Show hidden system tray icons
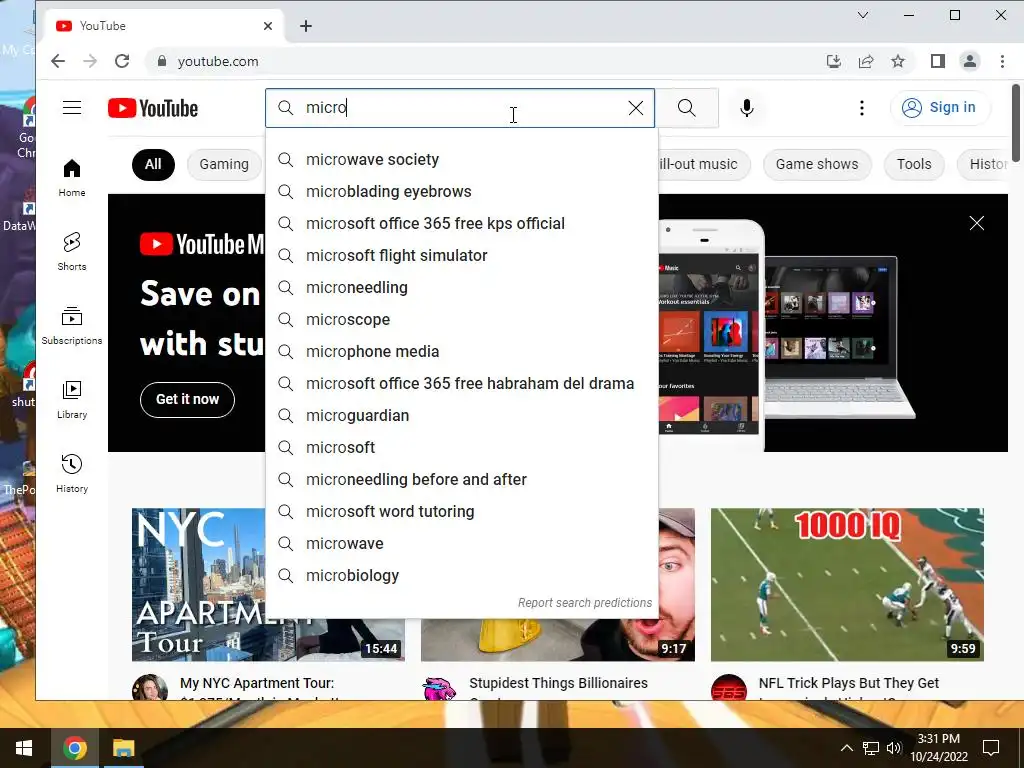This screenshot has height=768, width=1024. point(846,748)
